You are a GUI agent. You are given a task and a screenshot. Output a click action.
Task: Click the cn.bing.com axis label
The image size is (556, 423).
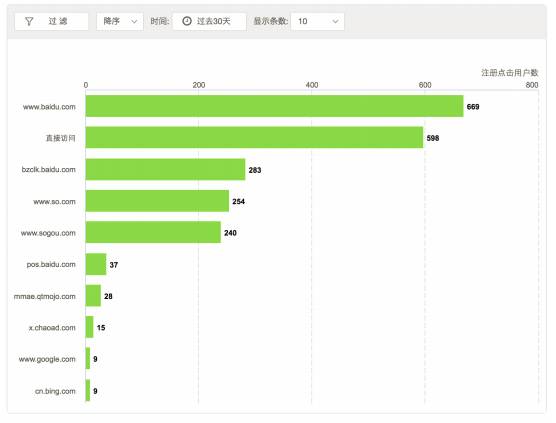click(55, 391)
